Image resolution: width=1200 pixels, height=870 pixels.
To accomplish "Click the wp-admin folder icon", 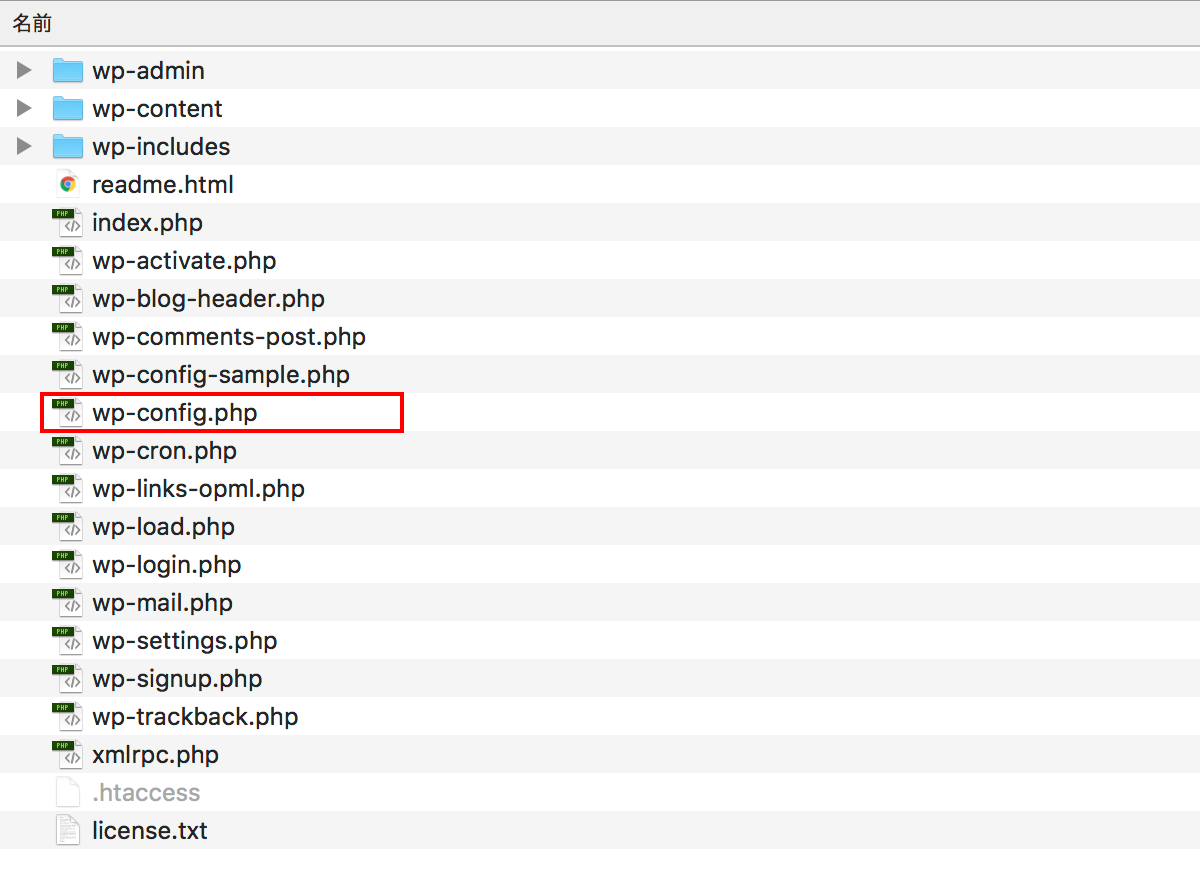I will (x=68, y=70).
